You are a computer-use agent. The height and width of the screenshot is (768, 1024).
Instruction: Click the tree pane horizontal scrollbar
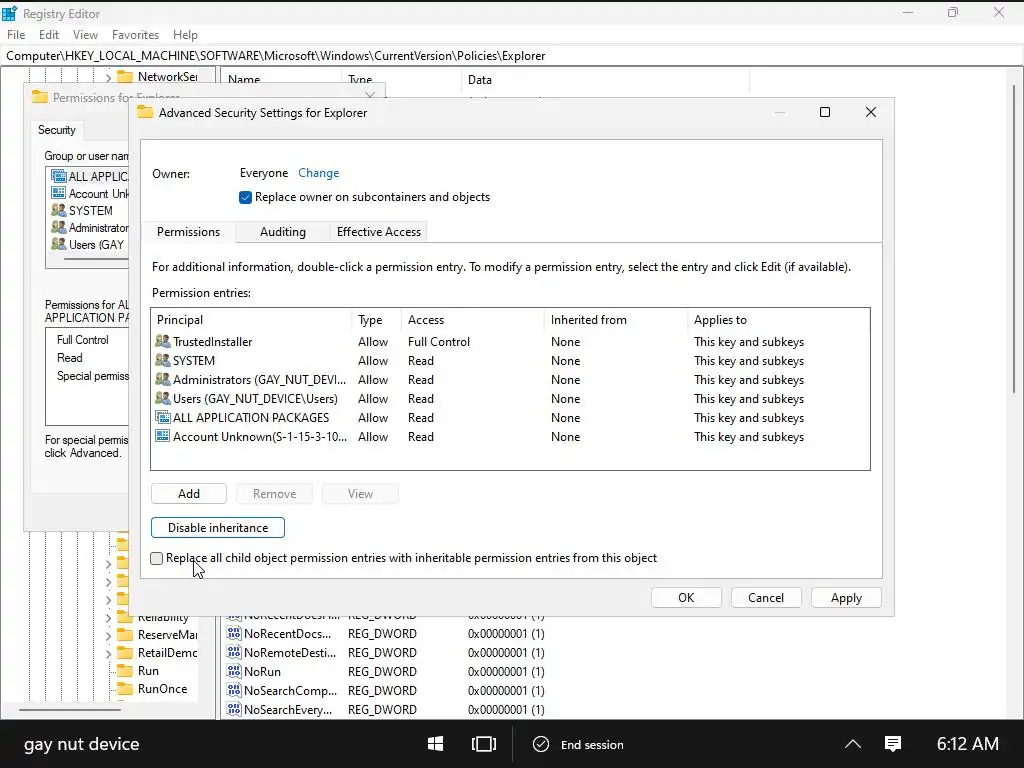(69, 709)
